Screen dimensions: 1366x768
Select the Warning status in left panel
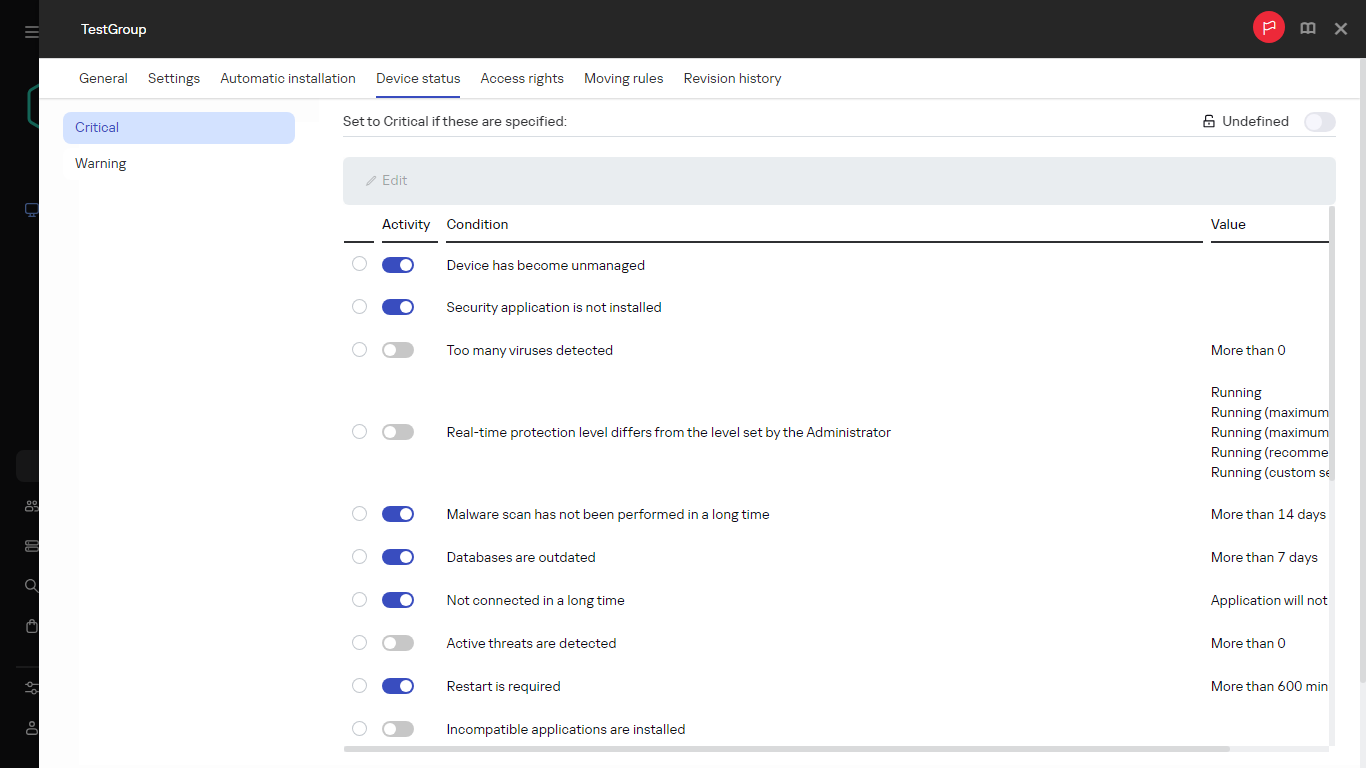(x=100, y=163)
